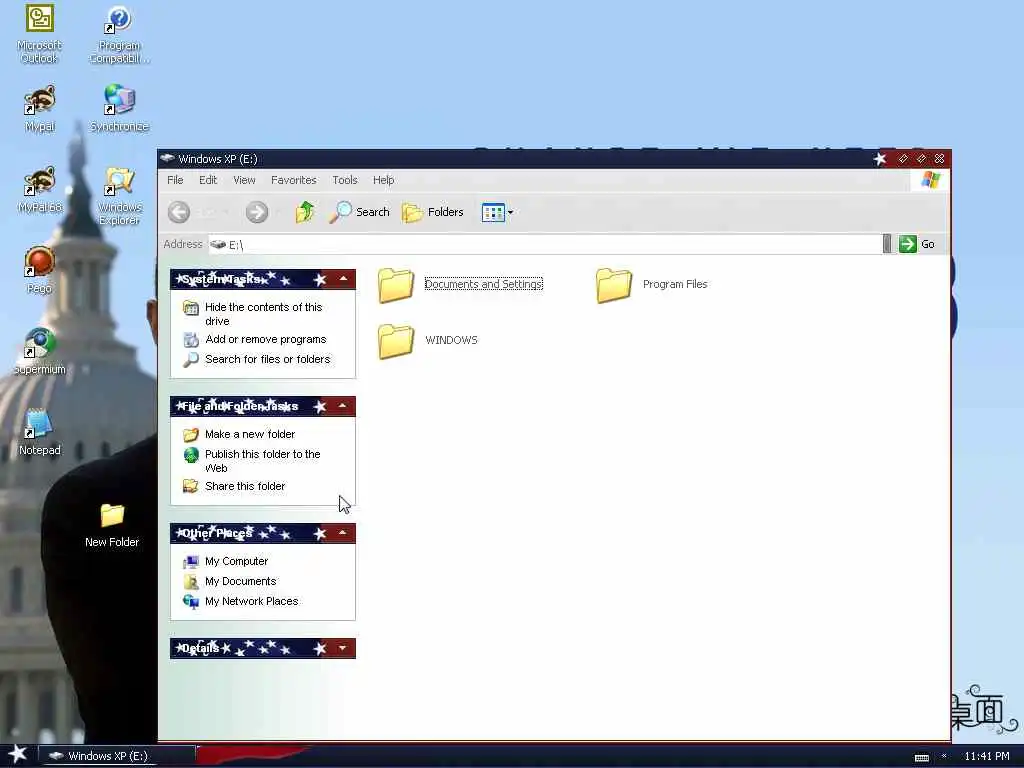The height and width of the screenshot is (768, 1024).
Task: Click the Back navigation button
Action: tap(179, 212)
